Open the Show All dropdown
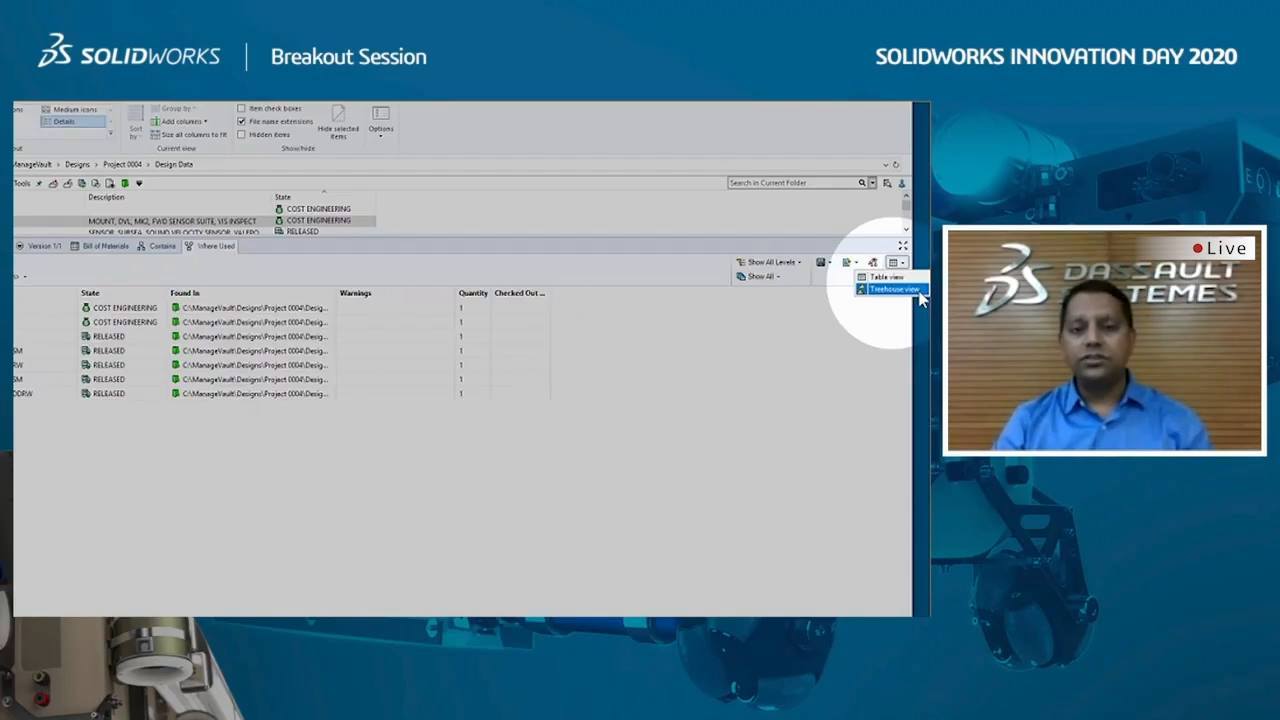1280x720 pixels. [758, 277]
